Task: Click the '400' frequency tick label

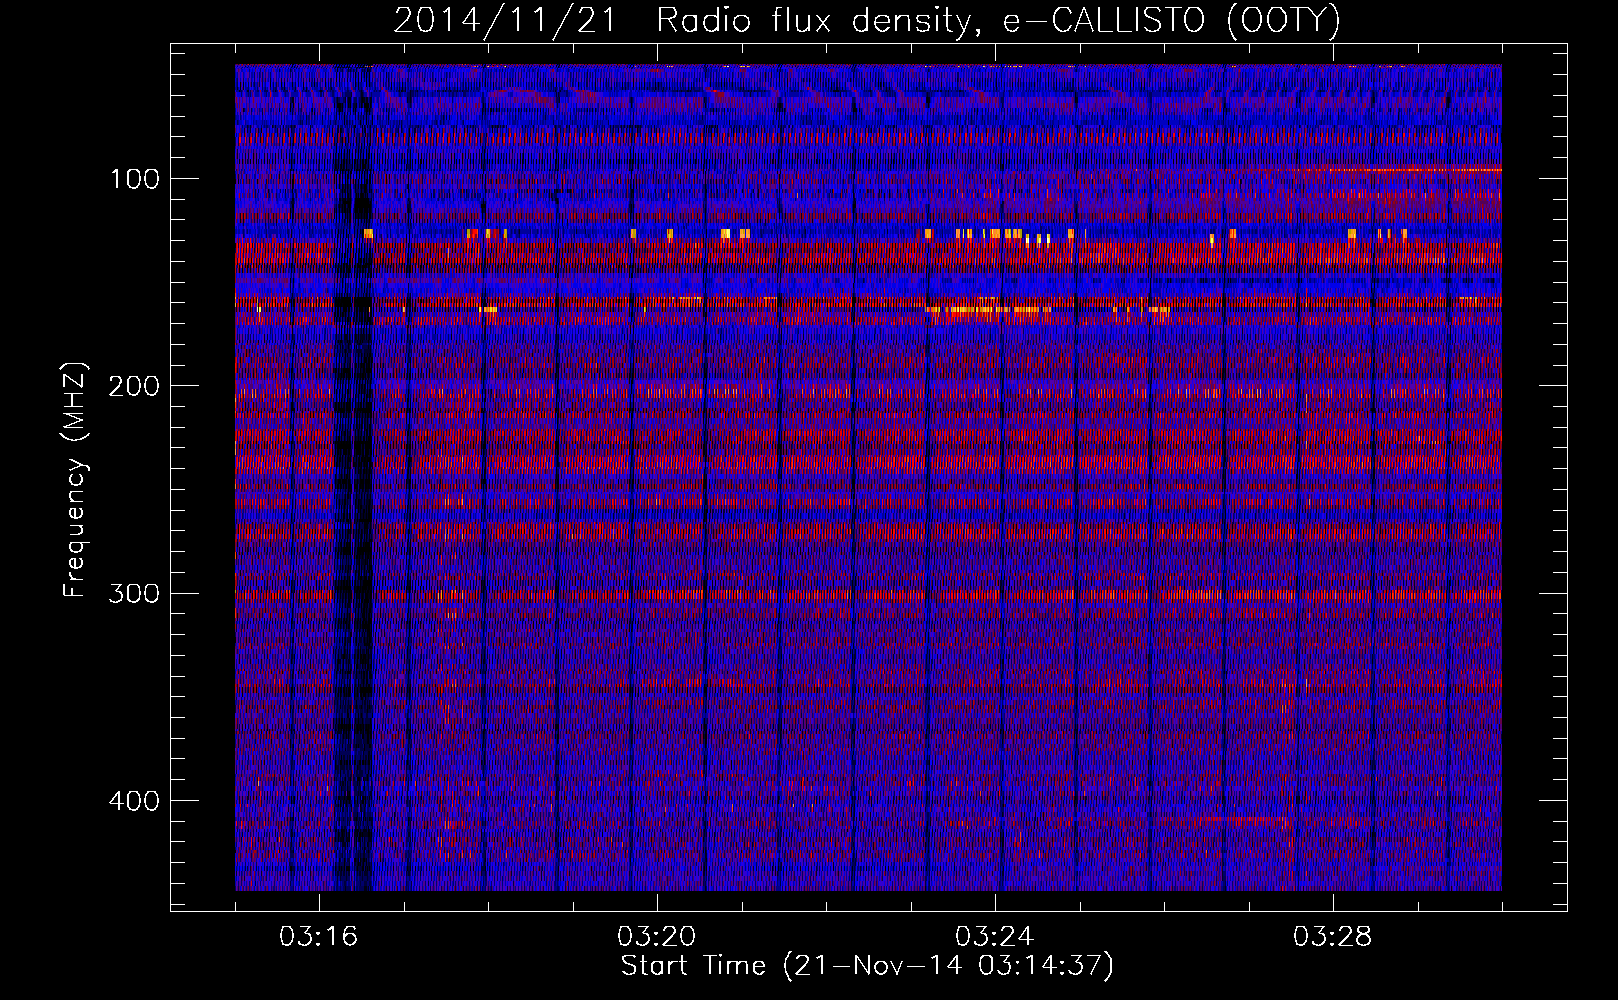Action: (x=135, y=801)
